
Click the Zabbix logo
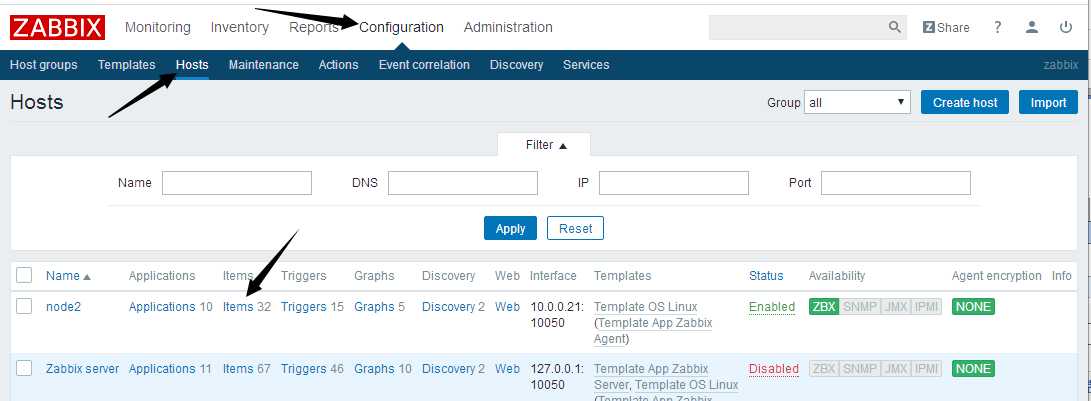(x=57, y=27)
